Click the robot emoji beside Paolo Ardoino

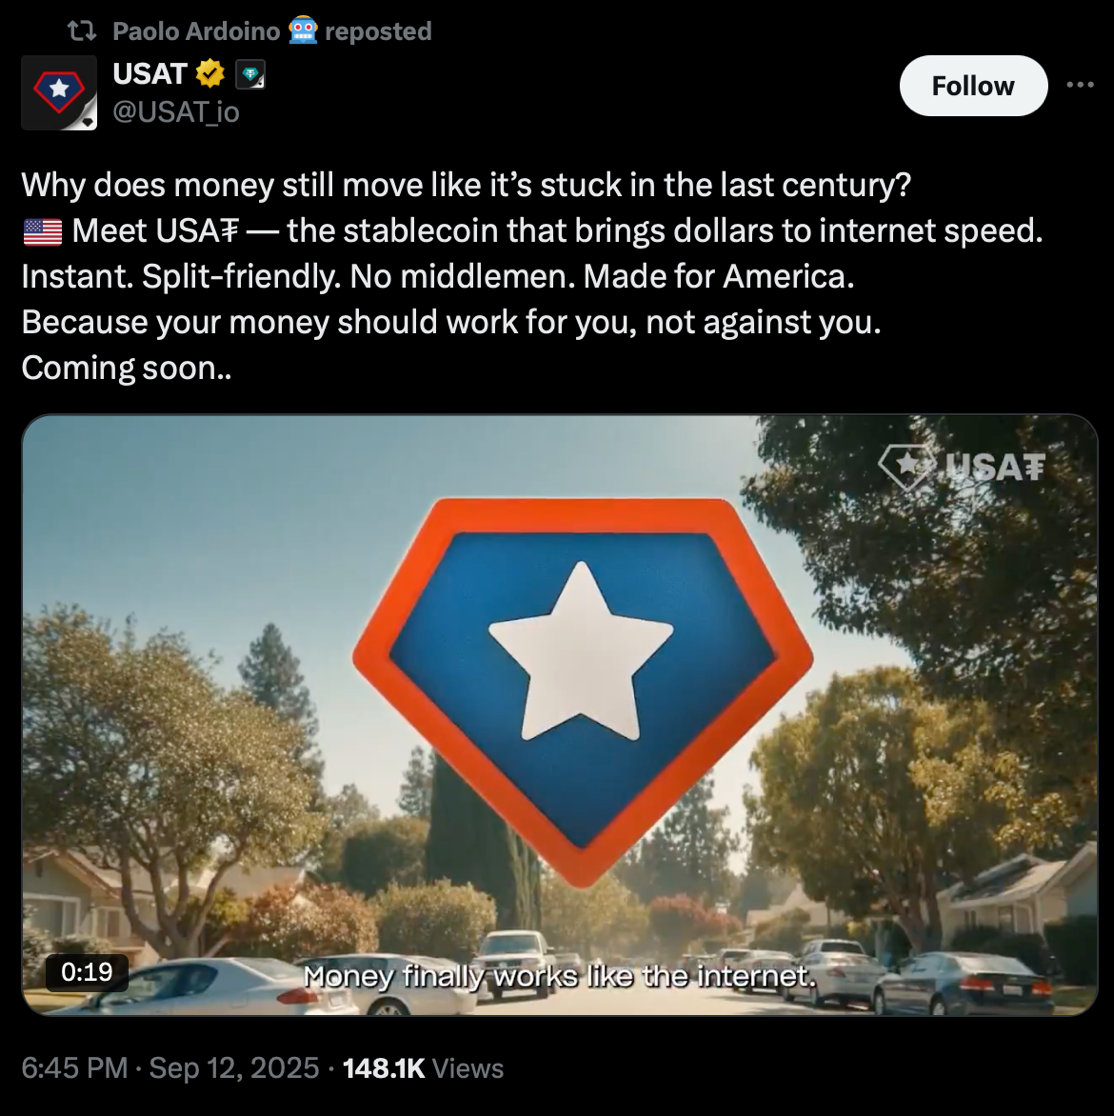(303, 31)
